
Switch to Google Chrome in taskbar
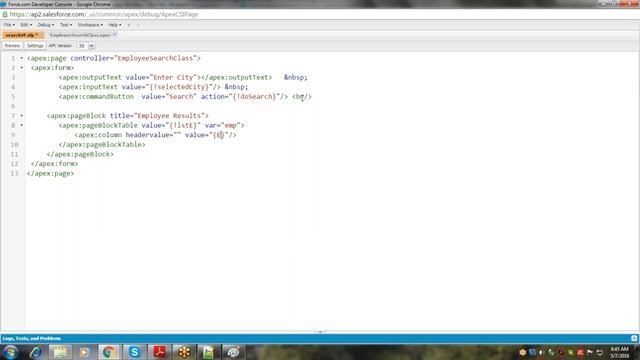109,352
